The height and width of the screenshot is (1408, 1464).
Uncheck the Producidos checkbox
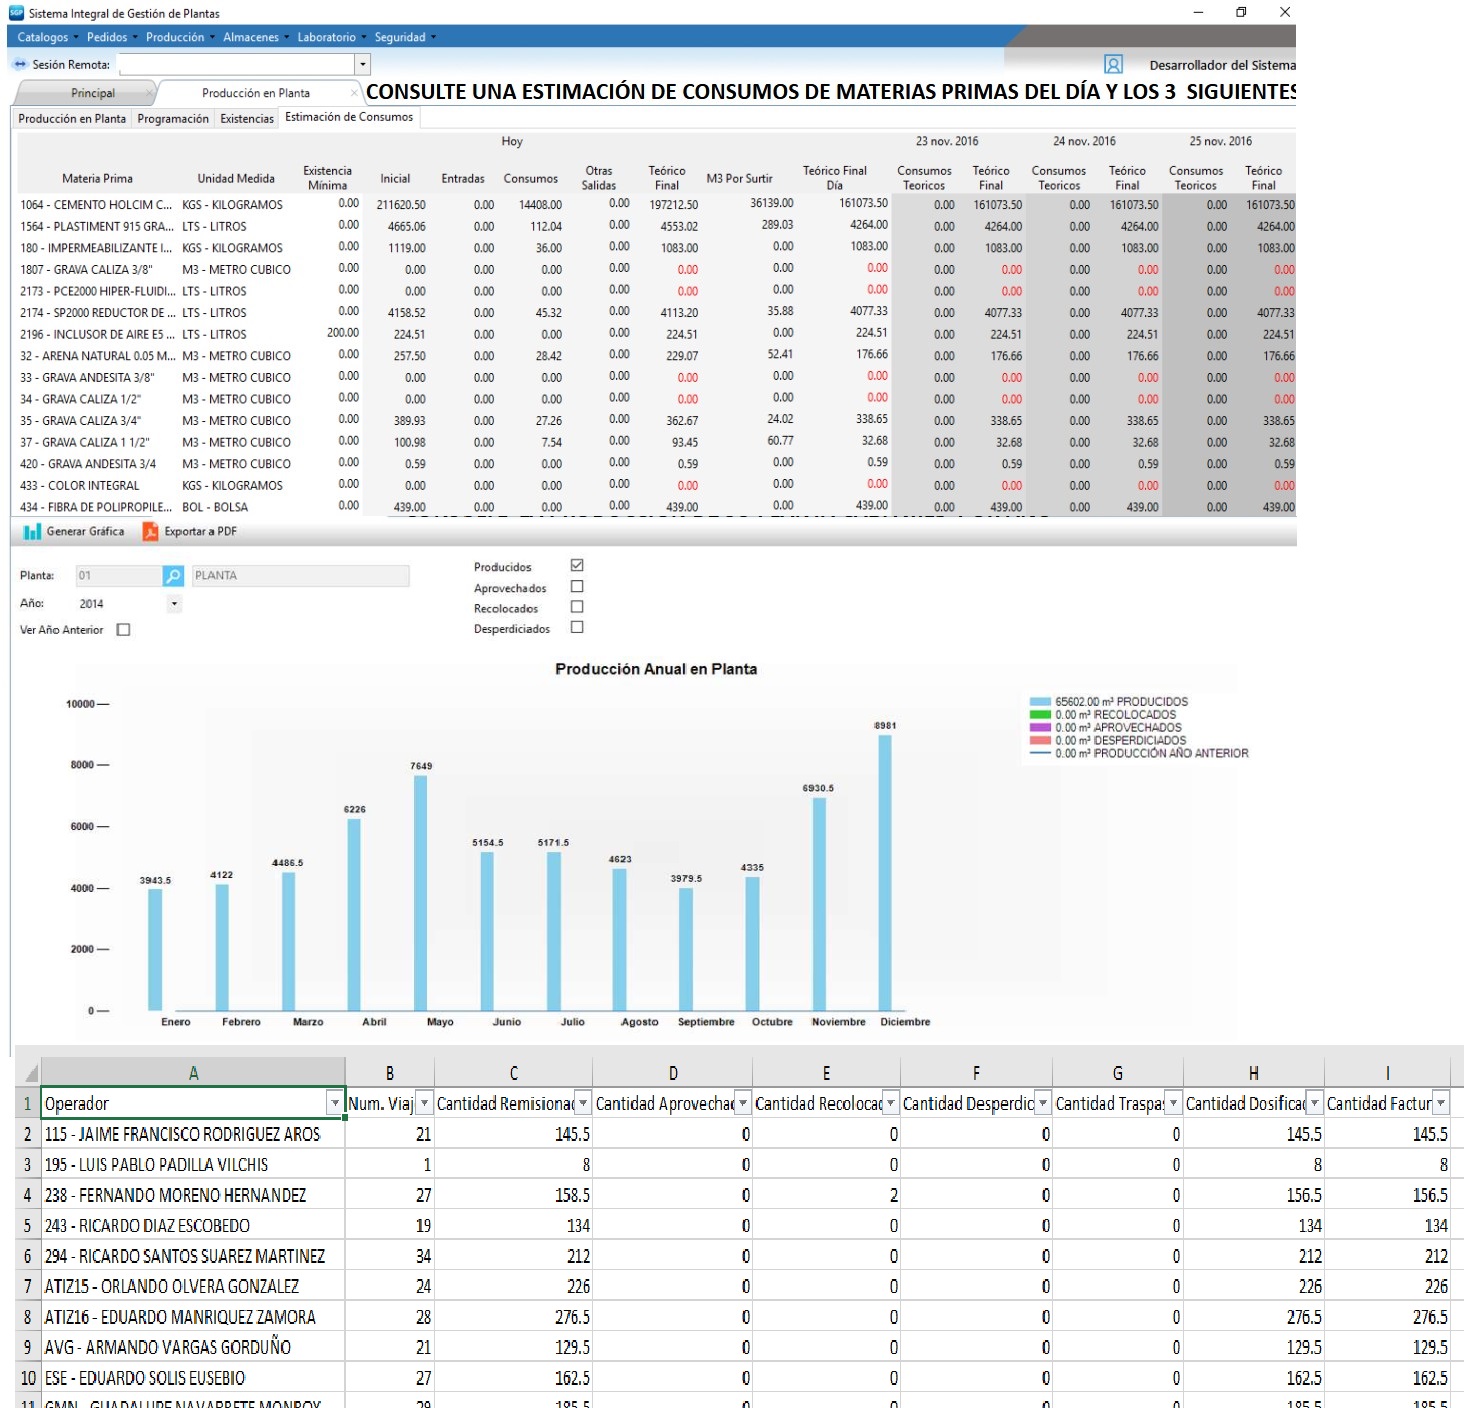click(577, 566)
